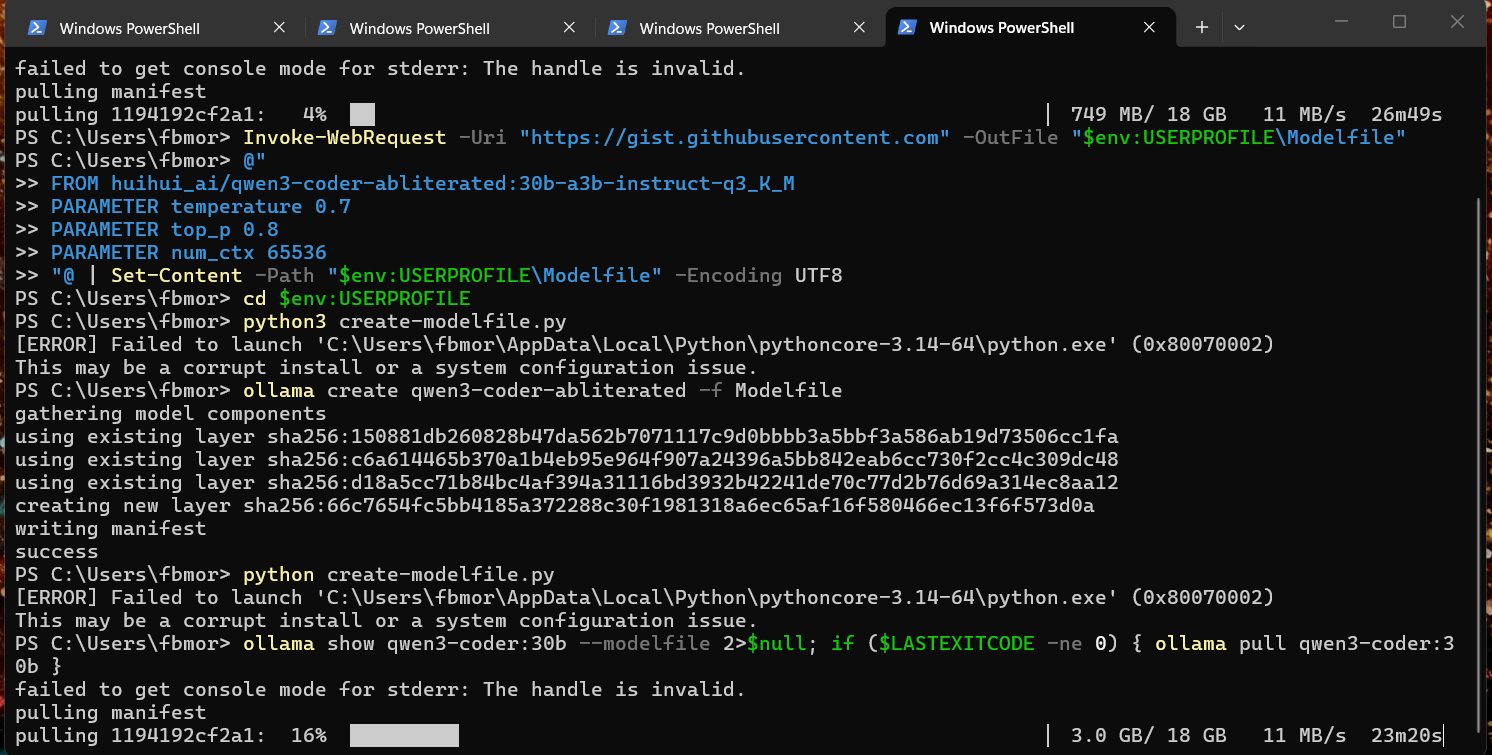The width and height of the screenshot is (1492, 755).
Task: Close the second Windows PowerShell tab
Action: point(571,28)
